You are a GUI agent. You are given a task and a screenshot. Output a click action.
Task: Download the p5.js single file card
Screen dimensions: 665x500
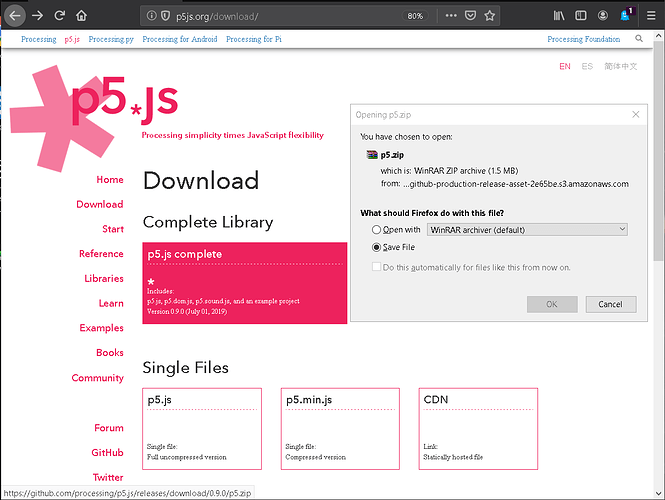pyautogui.click(x=202, y=429)
